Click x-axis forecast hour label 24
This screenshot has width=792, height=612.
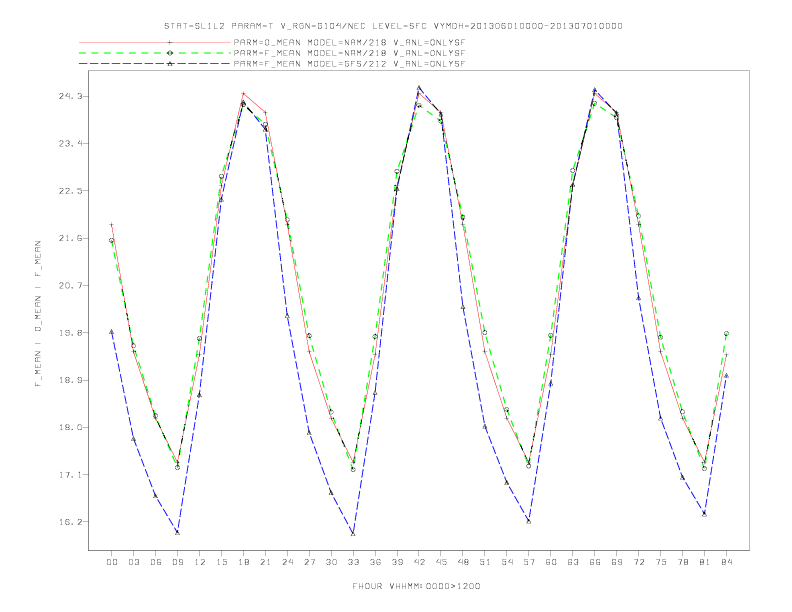click(287, 562)
